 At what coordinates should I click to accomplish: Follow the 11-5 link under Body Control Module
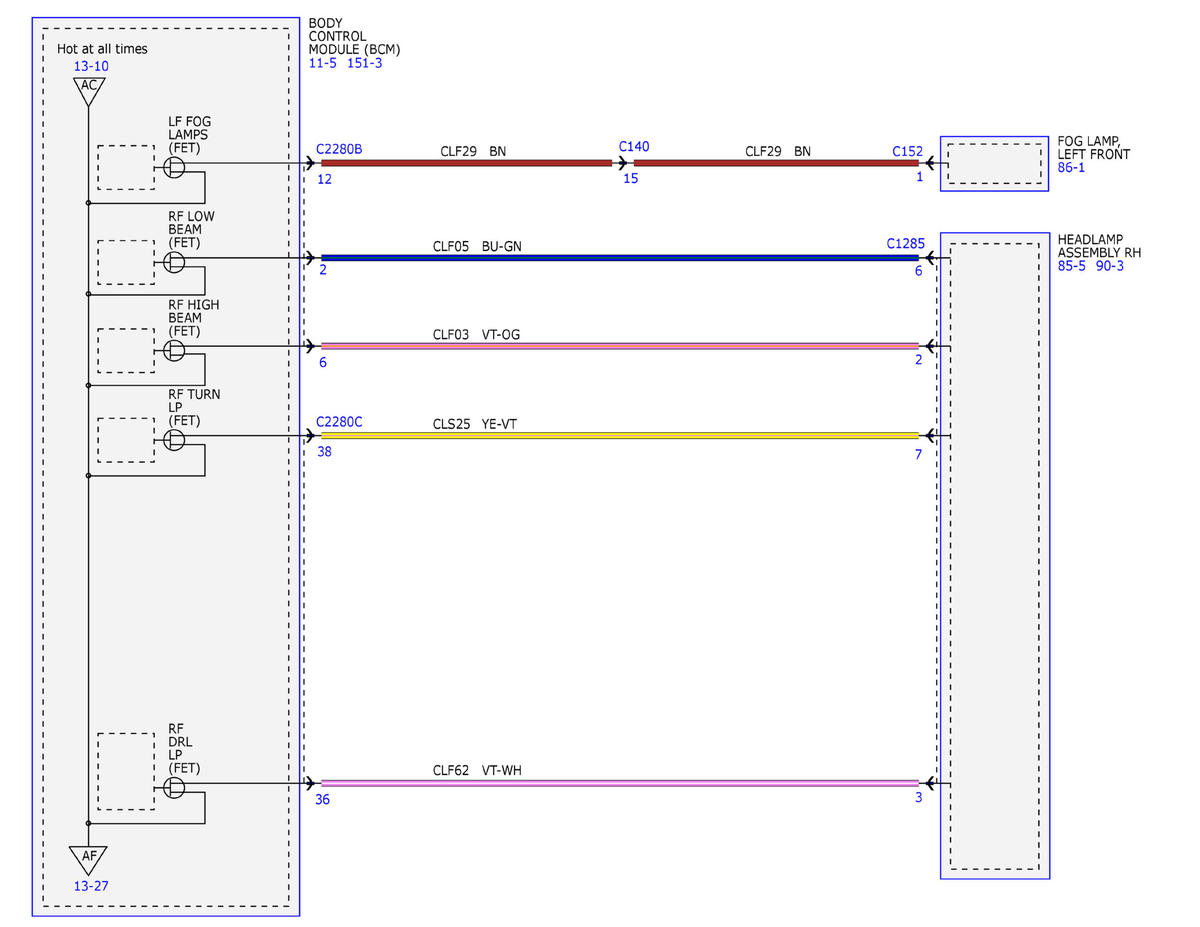coord(323,63)
